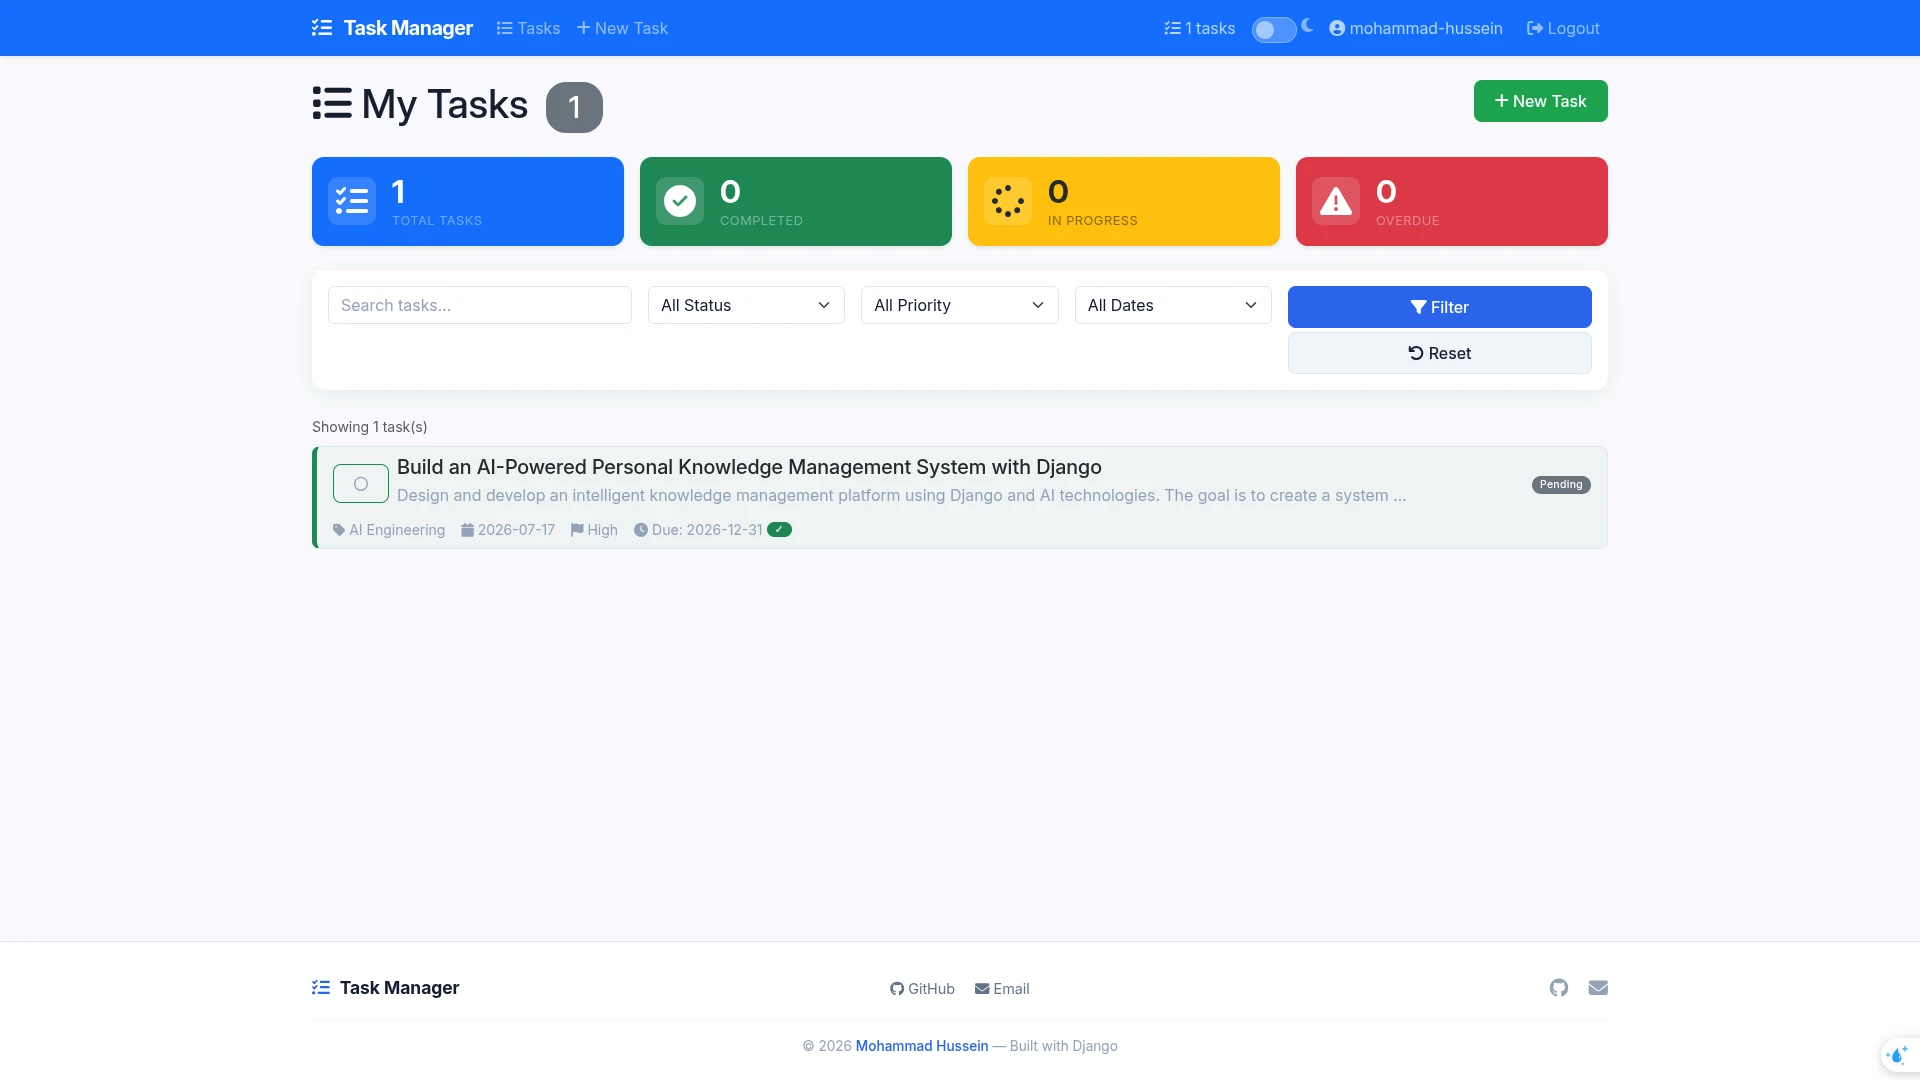Click the Overdue warning triangle icon

pyautogui.click(x=1336, y=201)
